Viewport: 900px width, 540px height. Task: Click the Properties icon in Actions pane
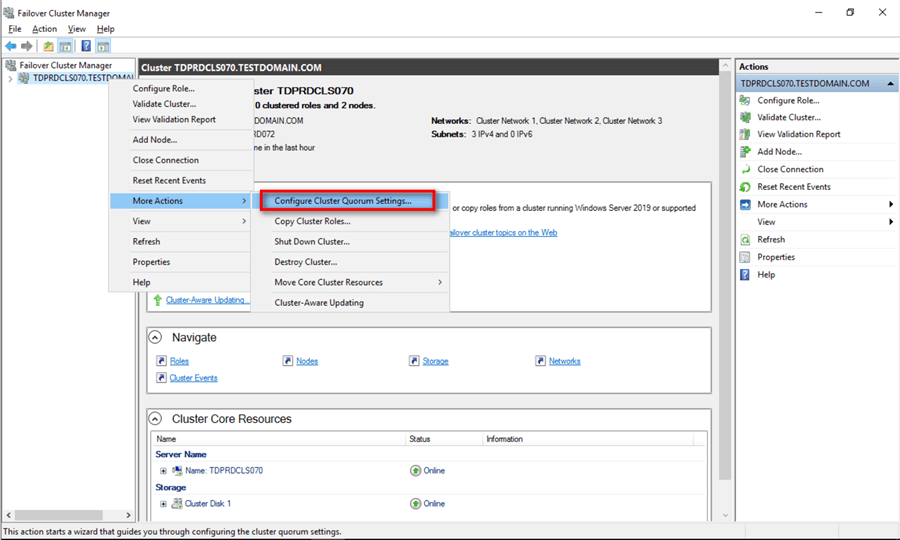745,257
